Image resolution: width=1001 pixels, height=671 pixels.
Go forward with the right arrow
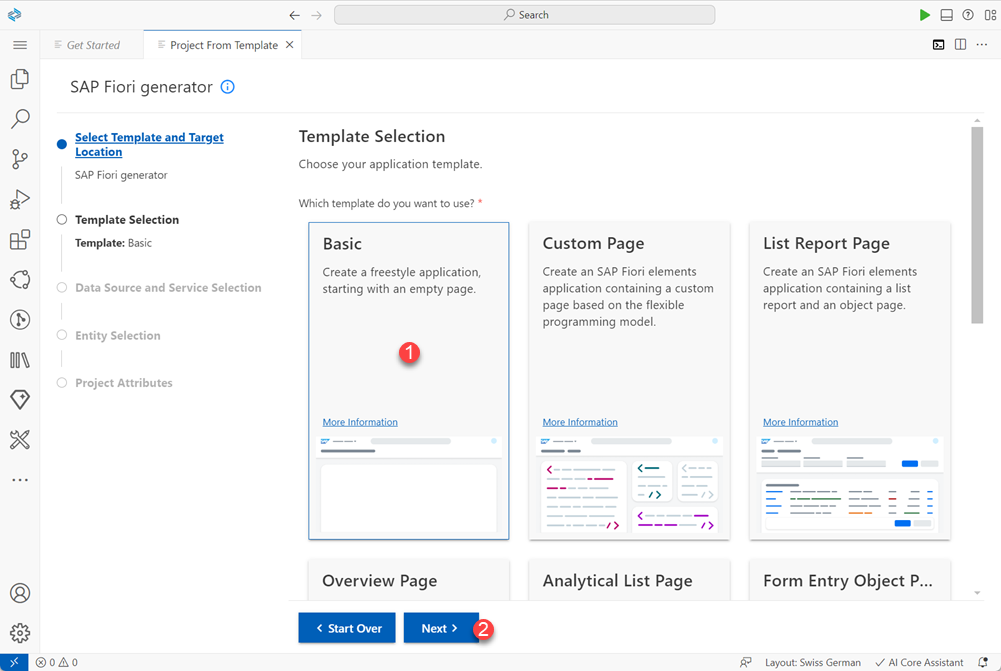[317, 15]
